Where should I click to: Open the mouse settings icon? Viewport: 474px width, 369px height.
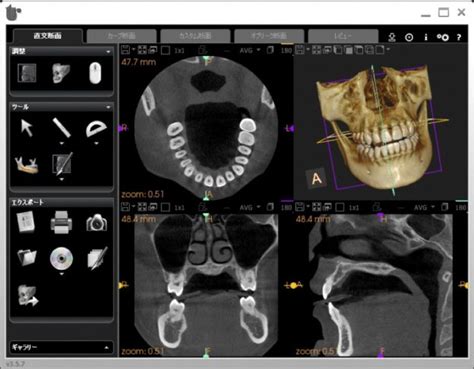pos(95,73)
